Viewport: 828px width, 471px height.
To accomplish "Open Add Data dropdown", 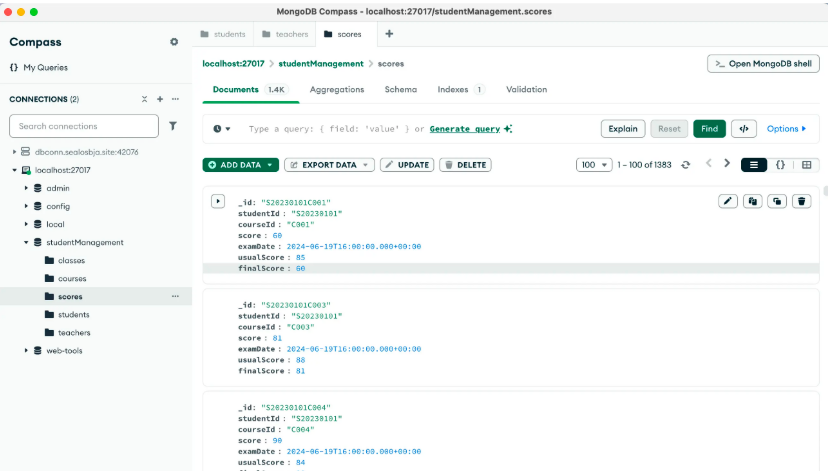I will (240, 165).
